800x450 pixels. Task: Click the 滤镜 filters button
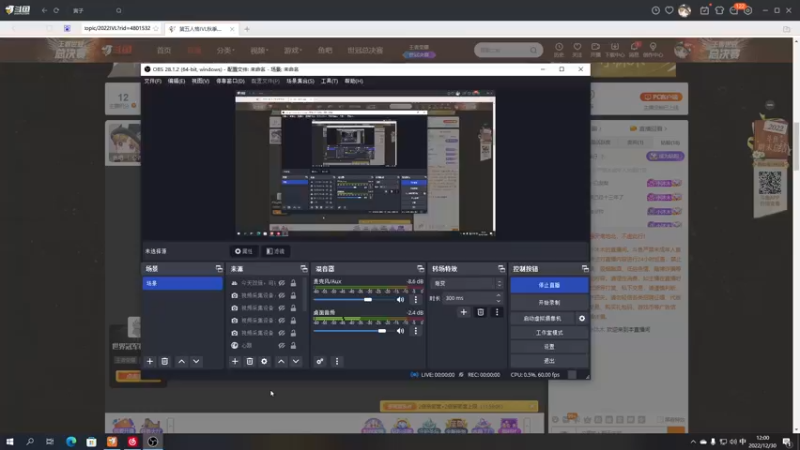click(276, 251)
